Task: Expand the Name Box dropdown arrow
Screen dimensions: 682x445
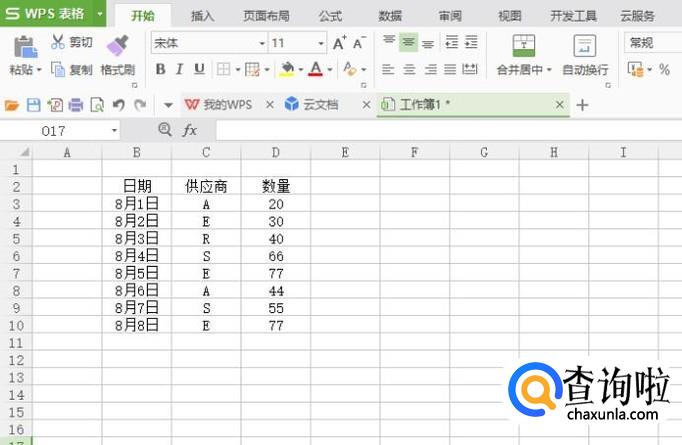Action: [114, 130]
